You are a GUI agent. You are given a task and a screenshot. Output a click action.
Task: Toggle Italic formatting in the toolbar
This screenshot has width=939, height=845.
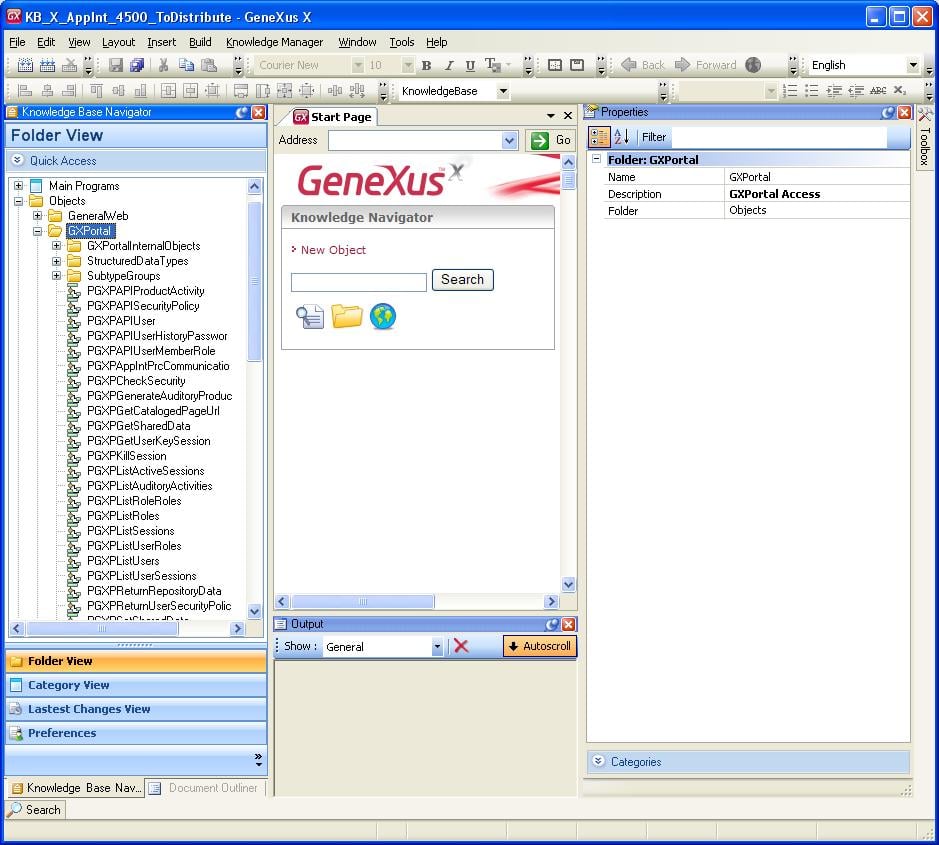[x=448, y=65]
